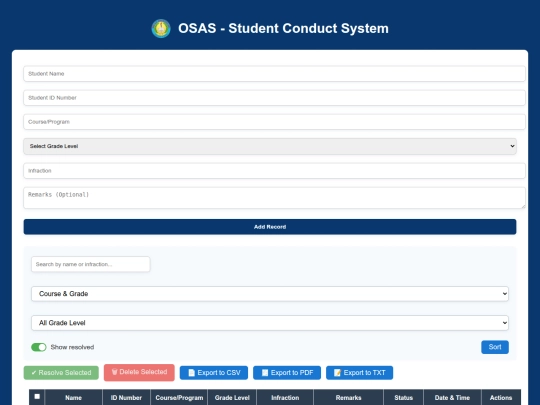
Task: Click the checkmark icon on Resolve Selected
Action: click(x=34, y=373)
